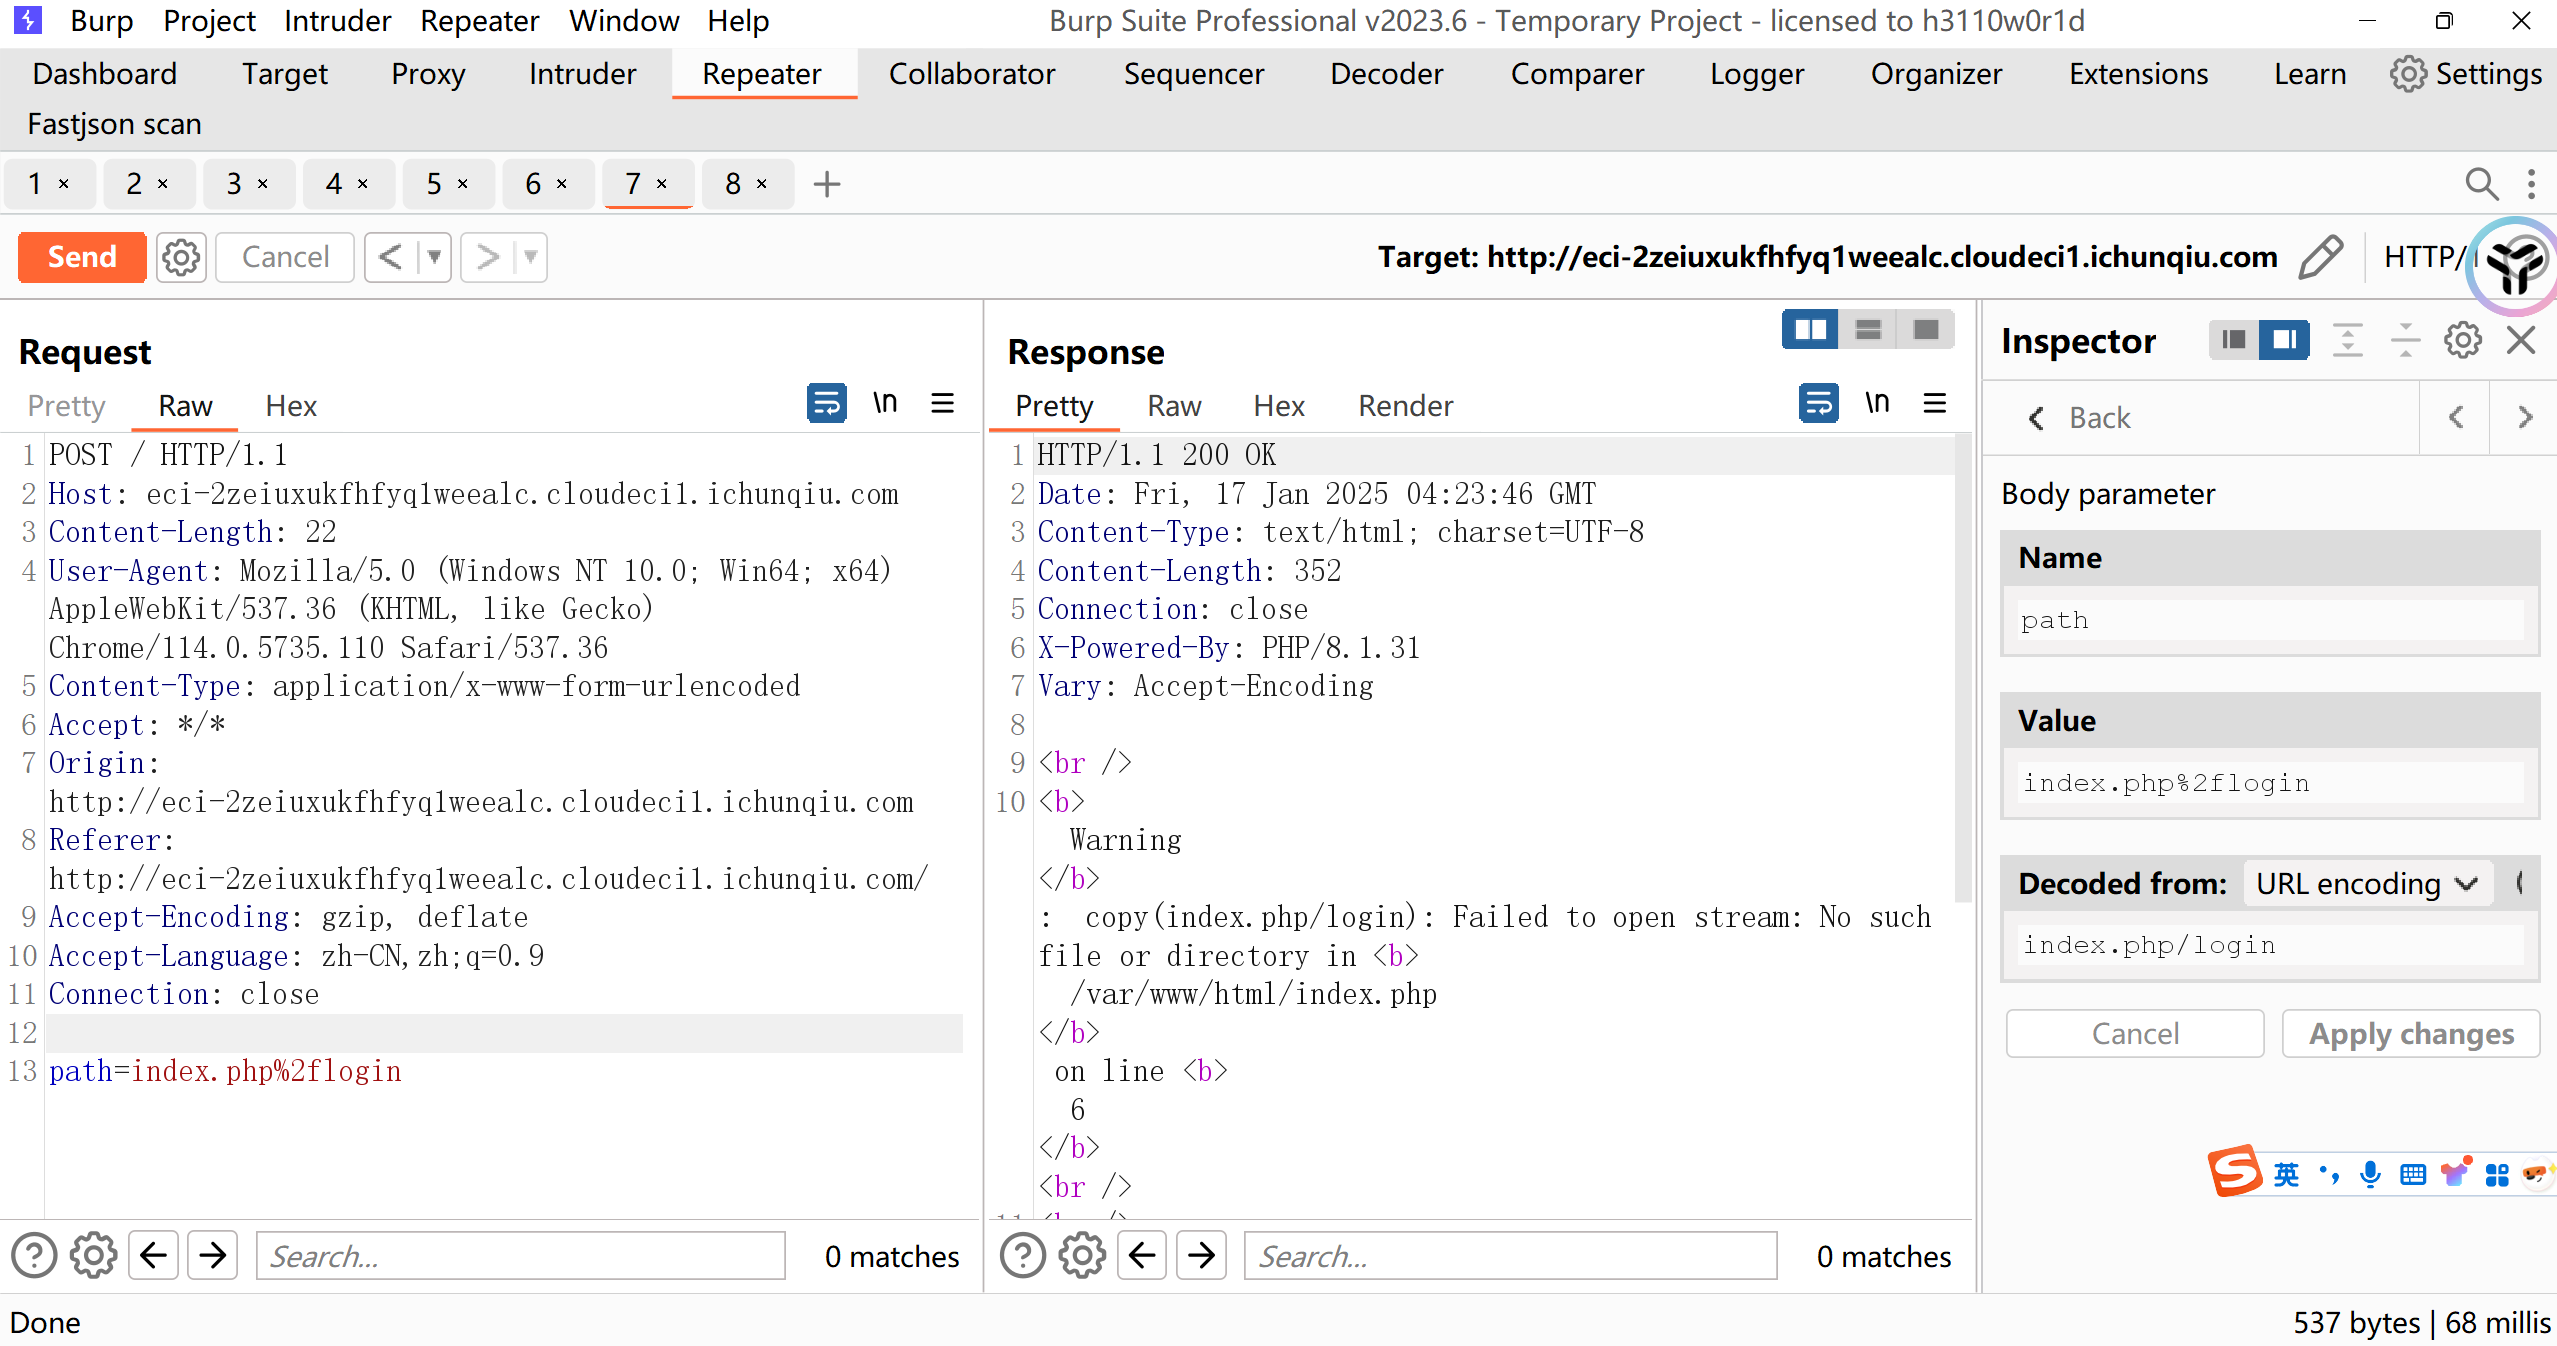2557x1346 pixels.
Task: Select Repeater tab 8
Action: (733, 184)
